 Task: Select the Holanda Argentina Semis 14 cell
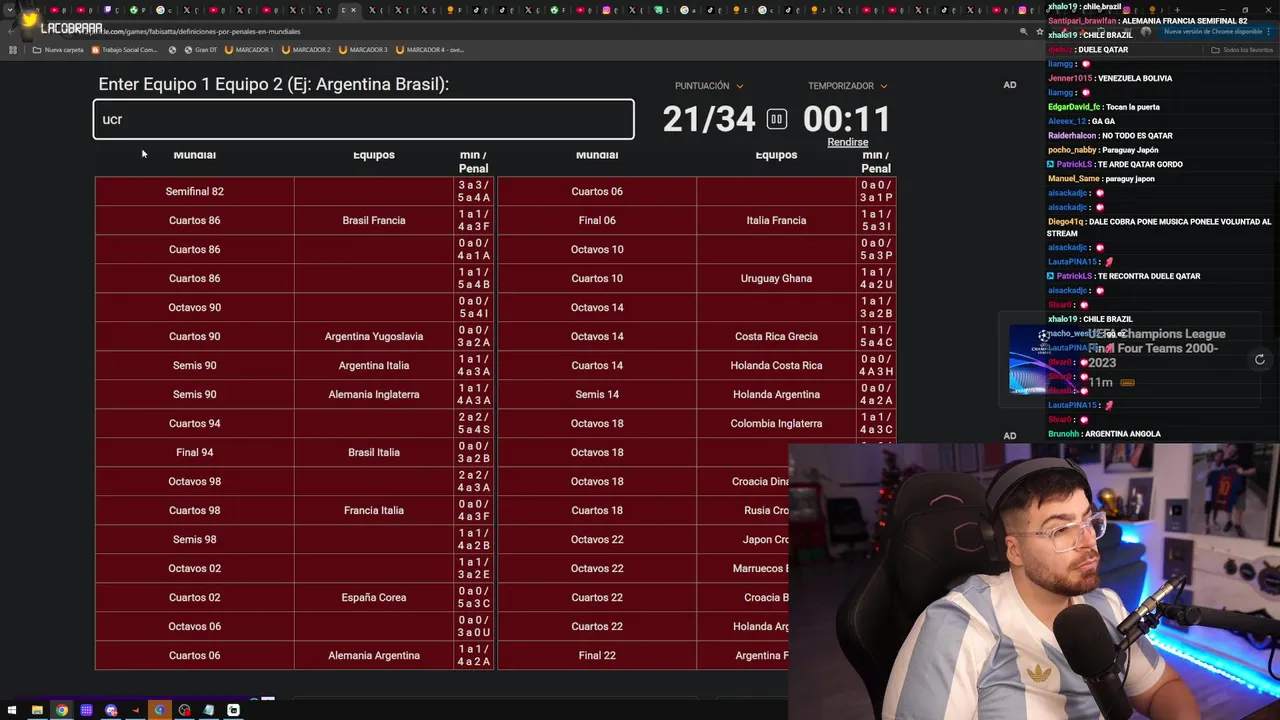point(776,394)
